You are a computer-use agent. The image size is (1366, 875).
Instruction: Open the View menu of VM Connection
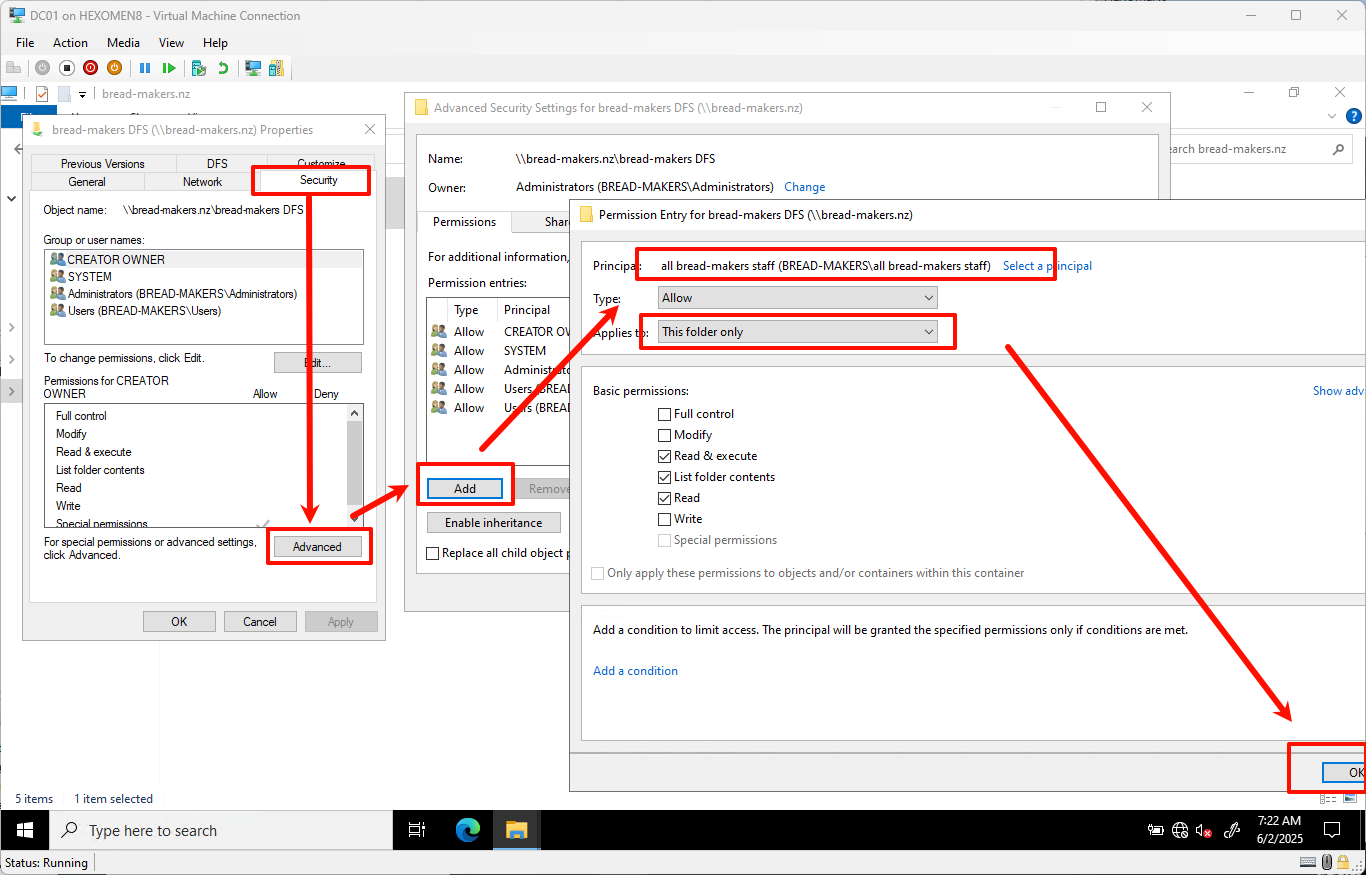pos(171,43)
